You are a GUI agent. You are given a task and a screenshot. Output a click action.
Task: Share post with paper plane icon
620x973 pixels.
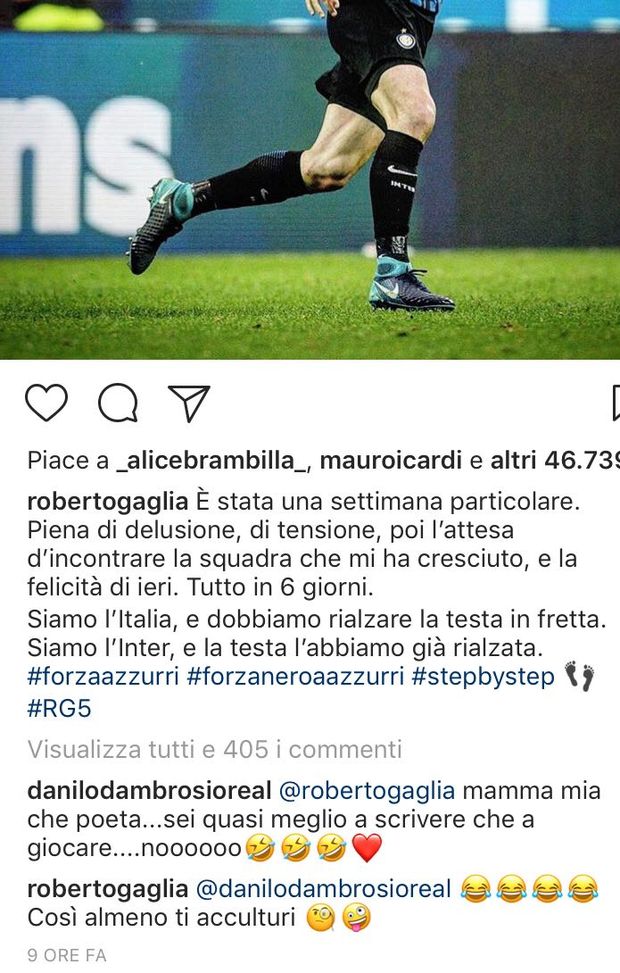189,403
